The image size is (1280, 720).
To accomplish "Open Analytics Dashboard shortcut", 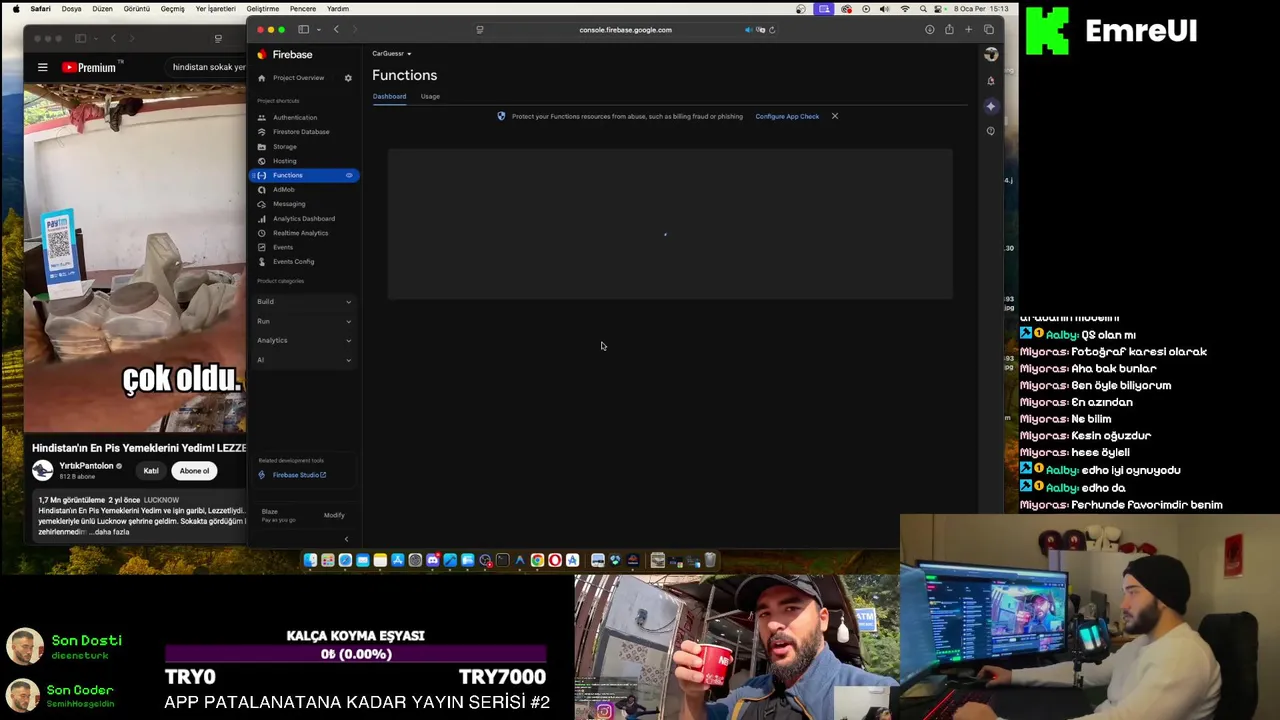I will pos(304,219).
